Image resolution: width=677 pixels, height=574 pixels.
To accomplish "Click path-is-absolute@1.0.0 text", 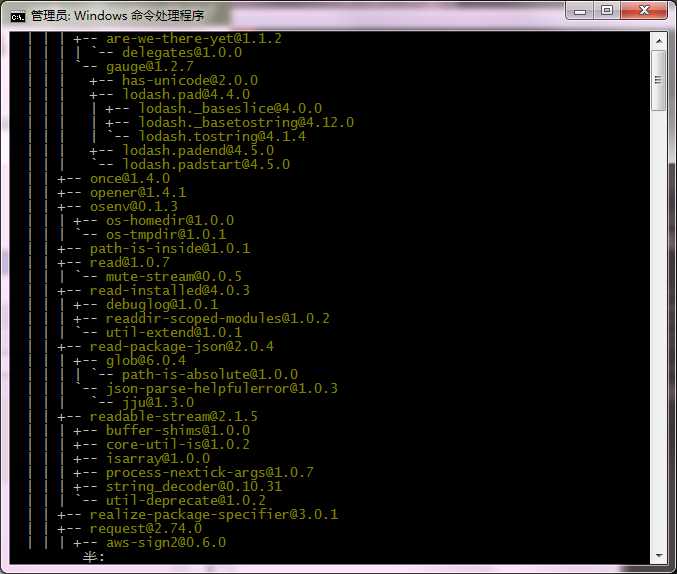I will pyautogui.click(x=210, y=374).
